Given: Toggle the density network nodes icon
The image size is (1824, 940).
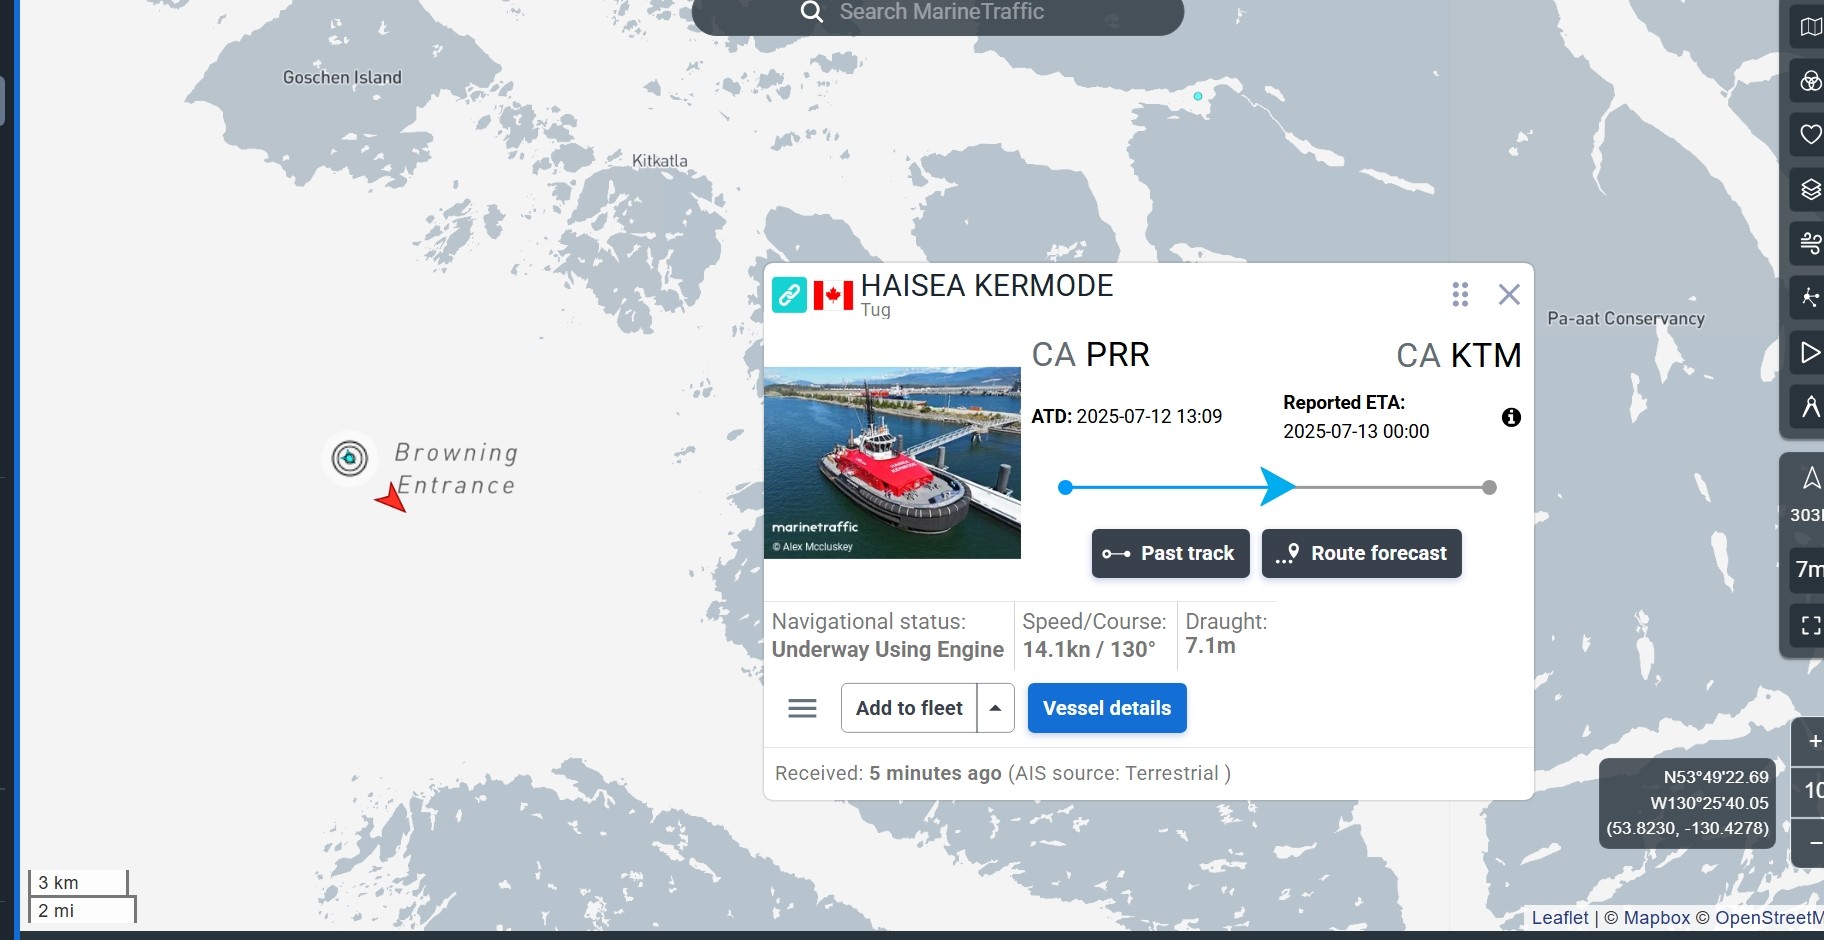Looking at the screenshot, I should click(x=1809, y=297).
